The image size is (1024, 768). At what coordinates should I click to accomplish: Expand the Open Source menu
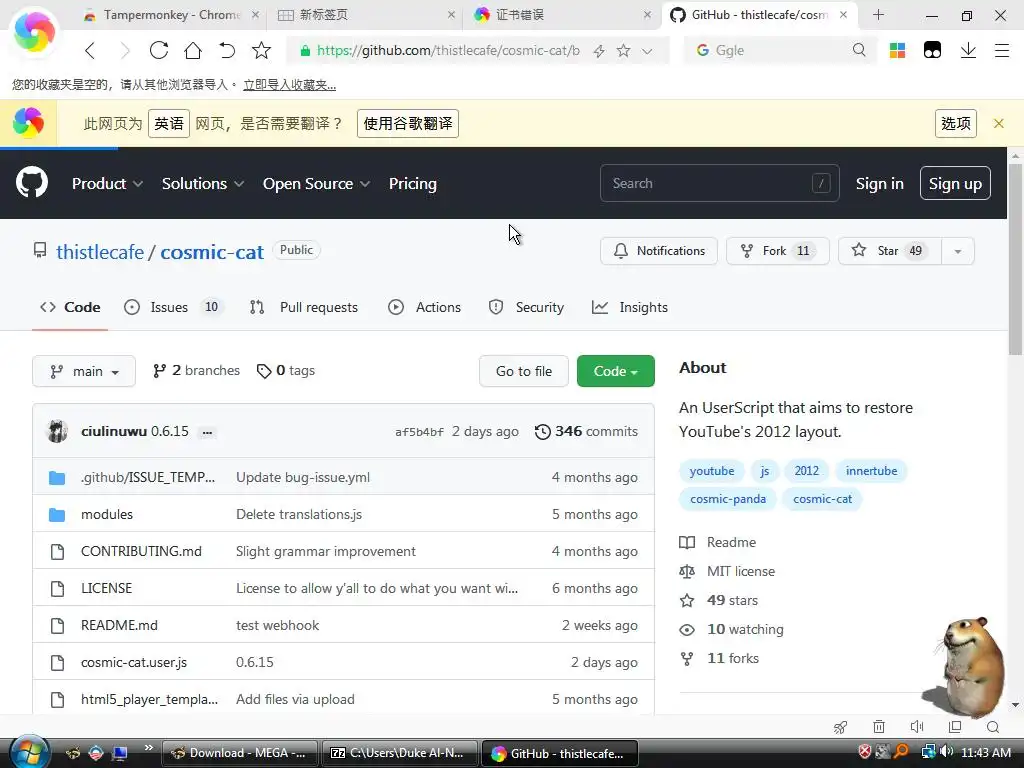click(316, 184)
